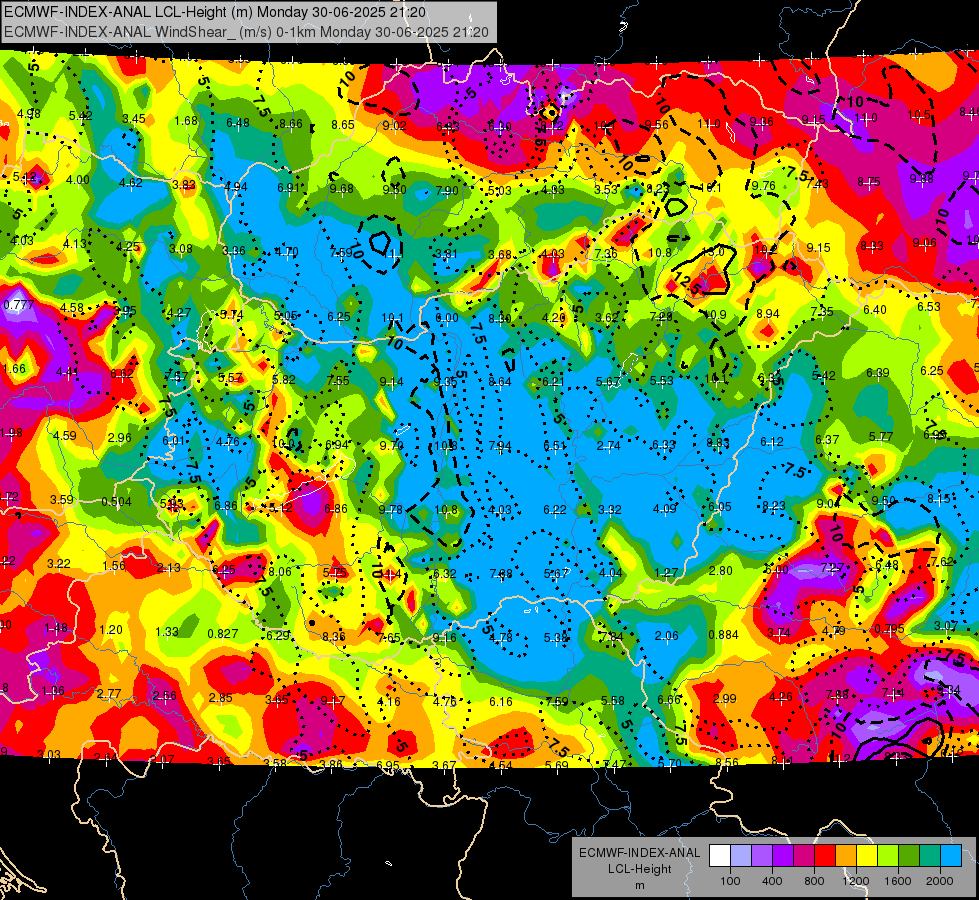Click the wind shear value "2.99"
The width and height of the screenshot is (979, 900).
coord(725,698)
